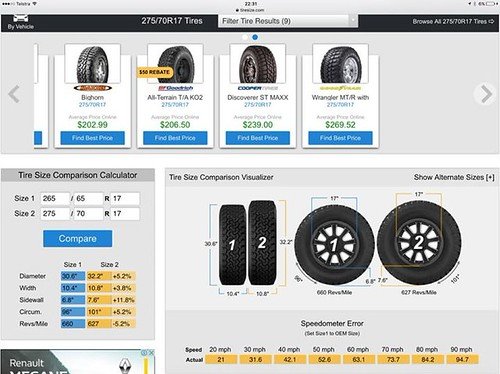500x374 pixels.
Task: Tap the Wi-Fi status icon
Action: [x=34, y=4]
